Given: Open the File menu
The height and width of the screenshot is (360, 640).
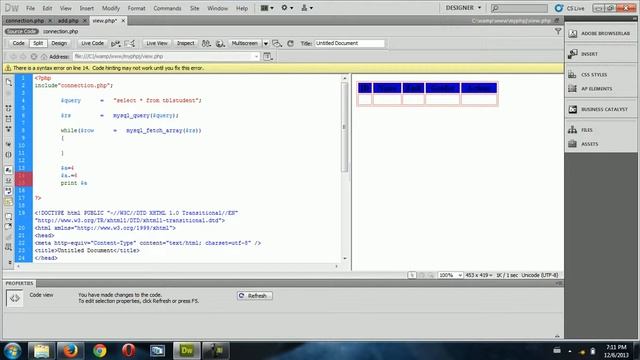Looking at the screenshot, I should tap(30, 8).
